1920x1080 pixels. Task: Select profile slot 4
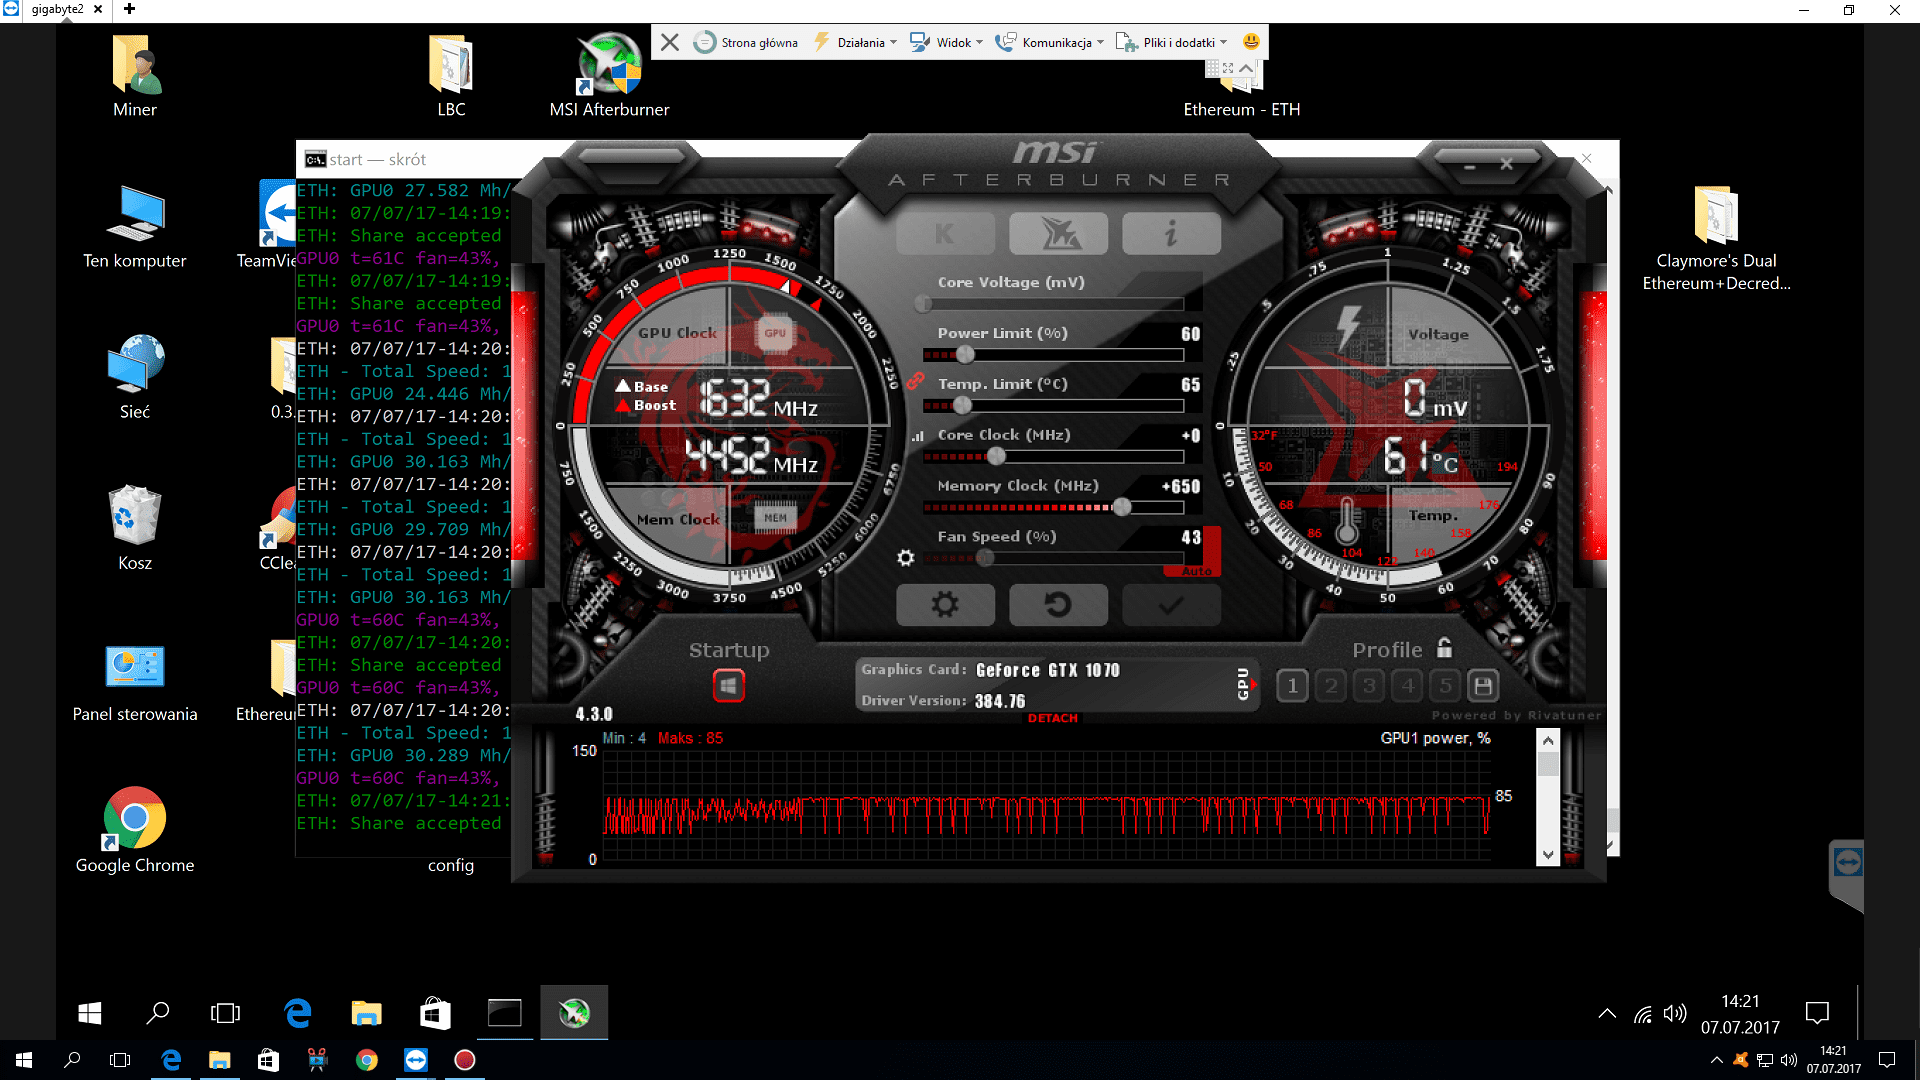click(1408, 686)
